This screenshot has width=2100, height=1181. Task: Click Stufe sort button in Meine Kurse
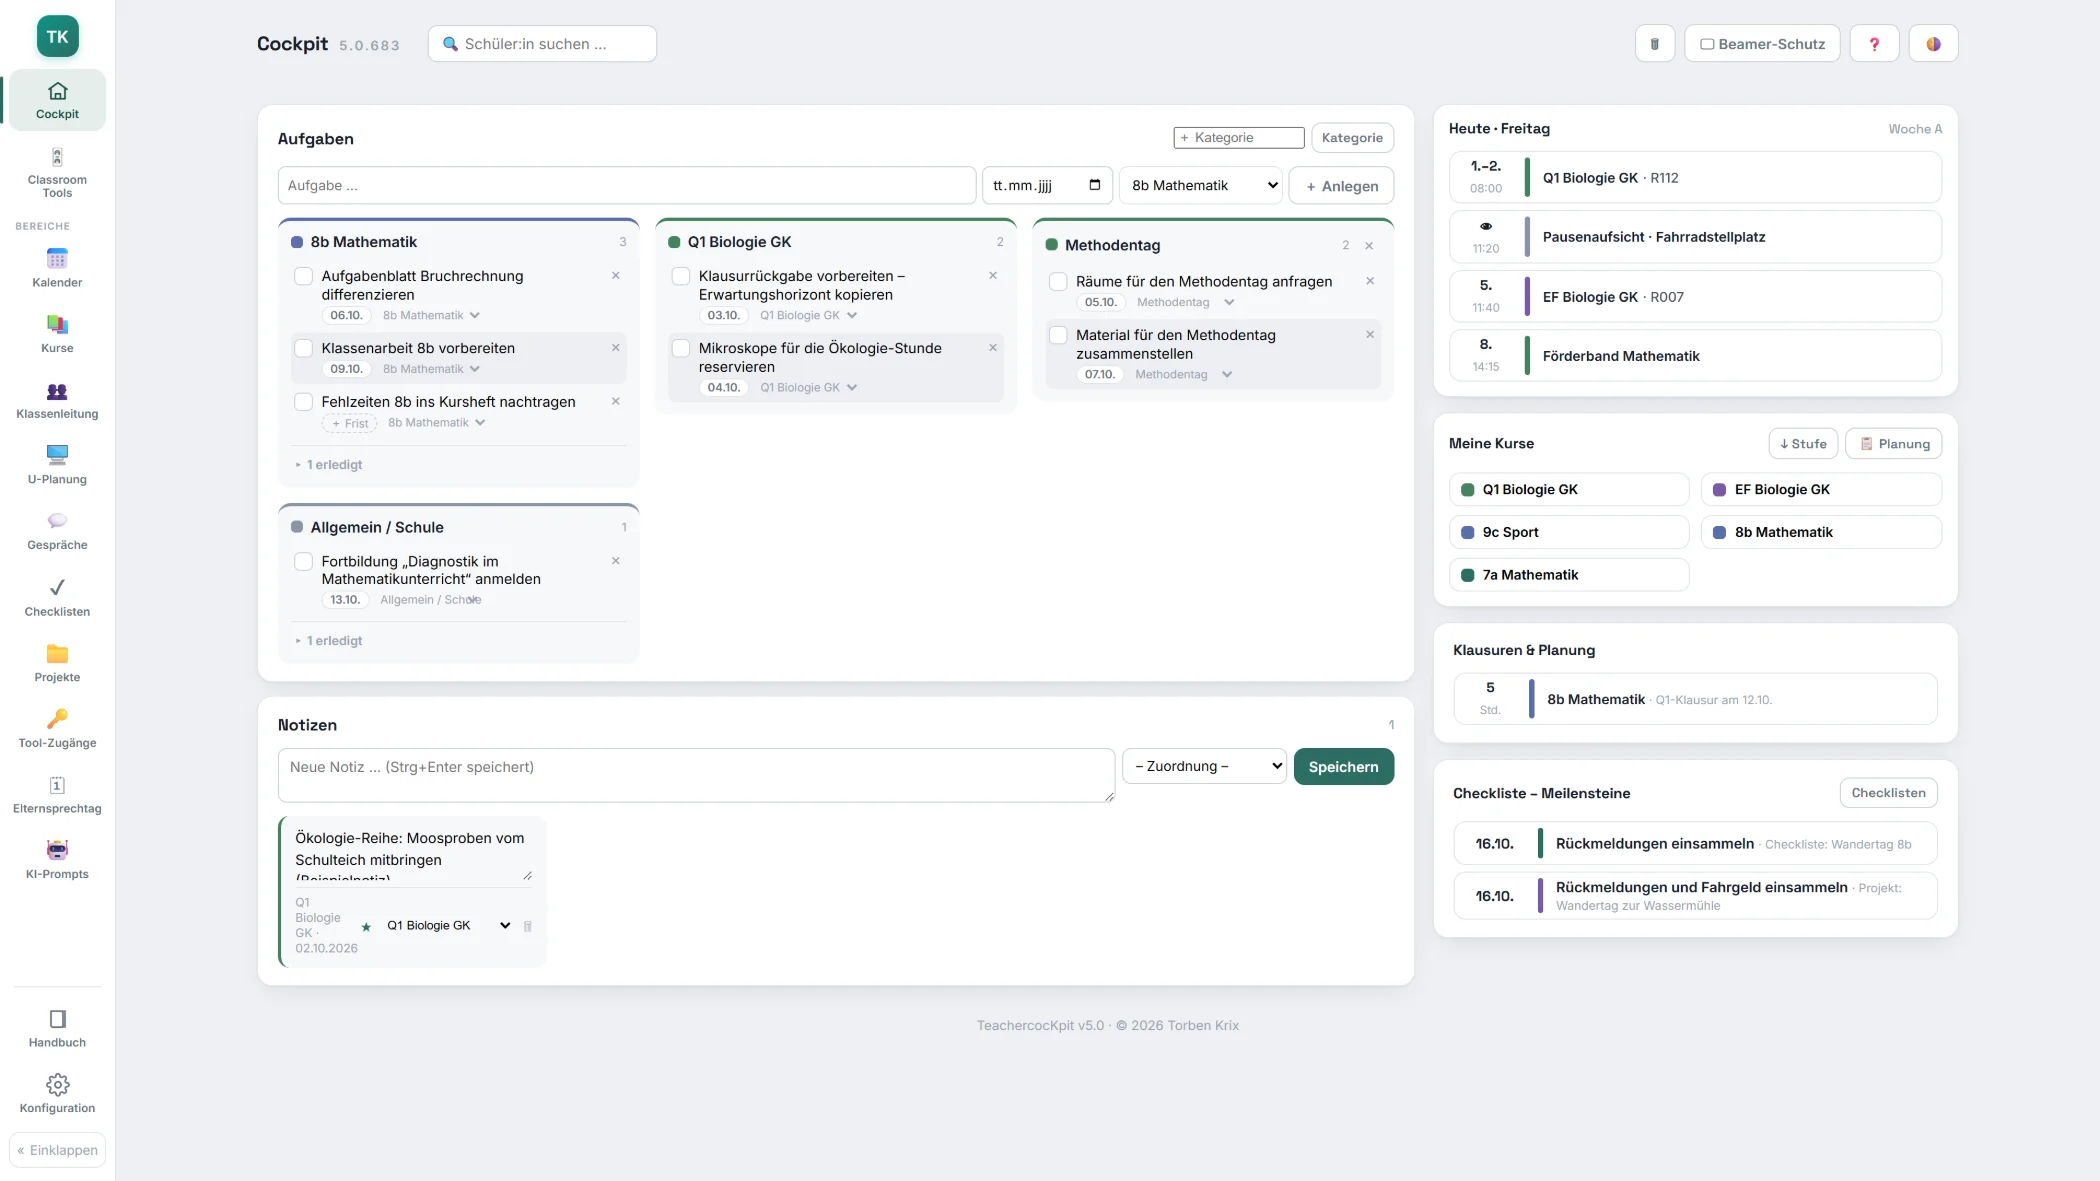pyautogui.click(x=1803, y=444)
